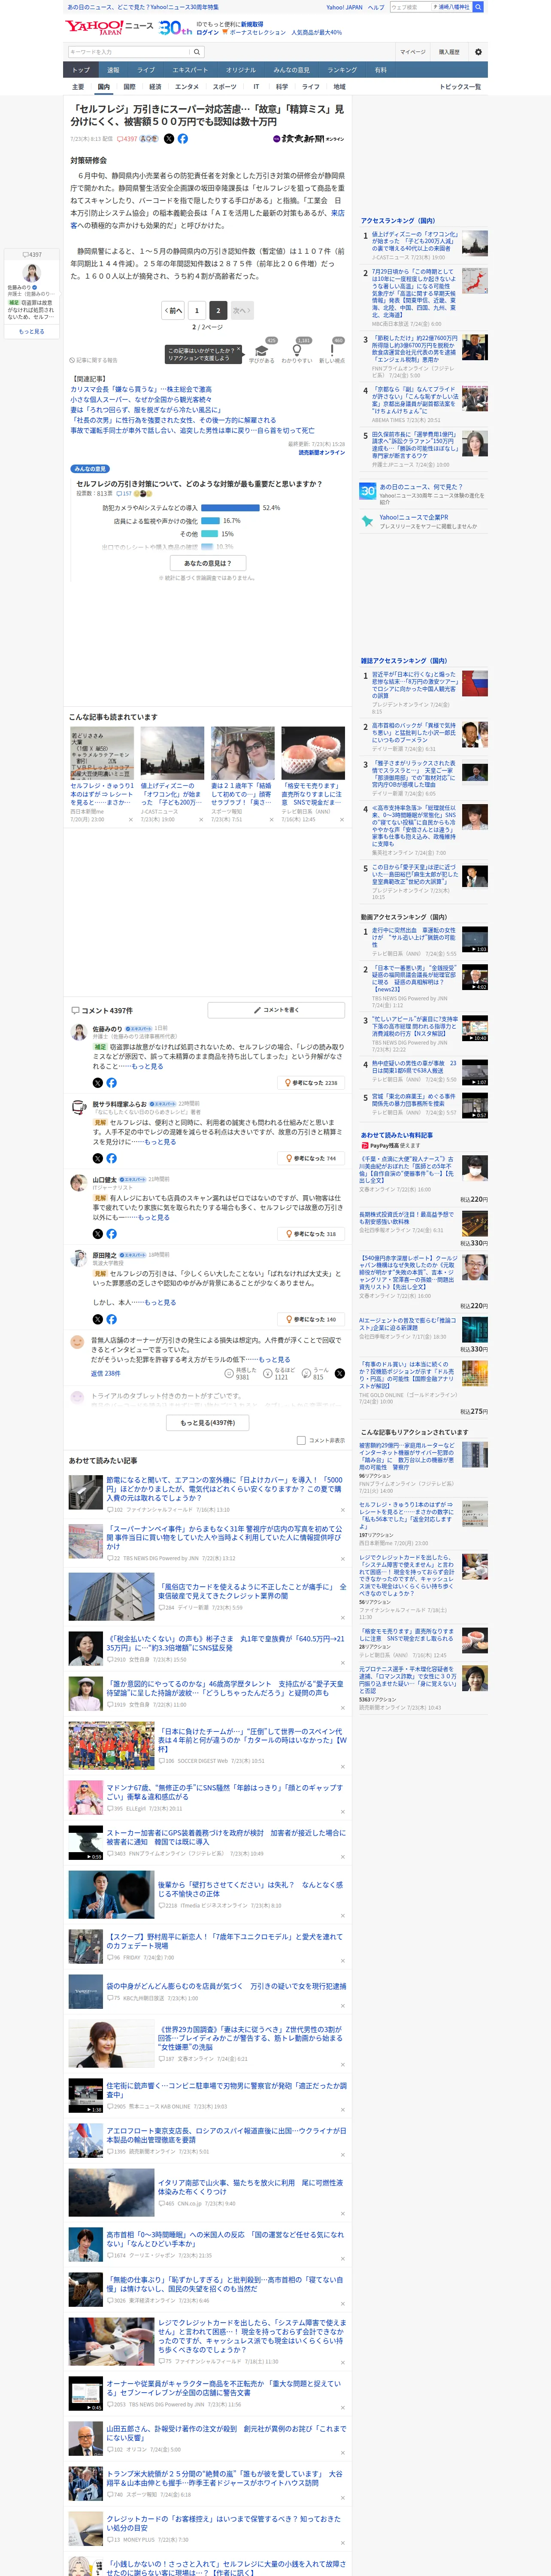The width and height of the screenshot is (551, 2576).
Task: Share article on Facebook below the headline
Action: click(x=182, y=139)
